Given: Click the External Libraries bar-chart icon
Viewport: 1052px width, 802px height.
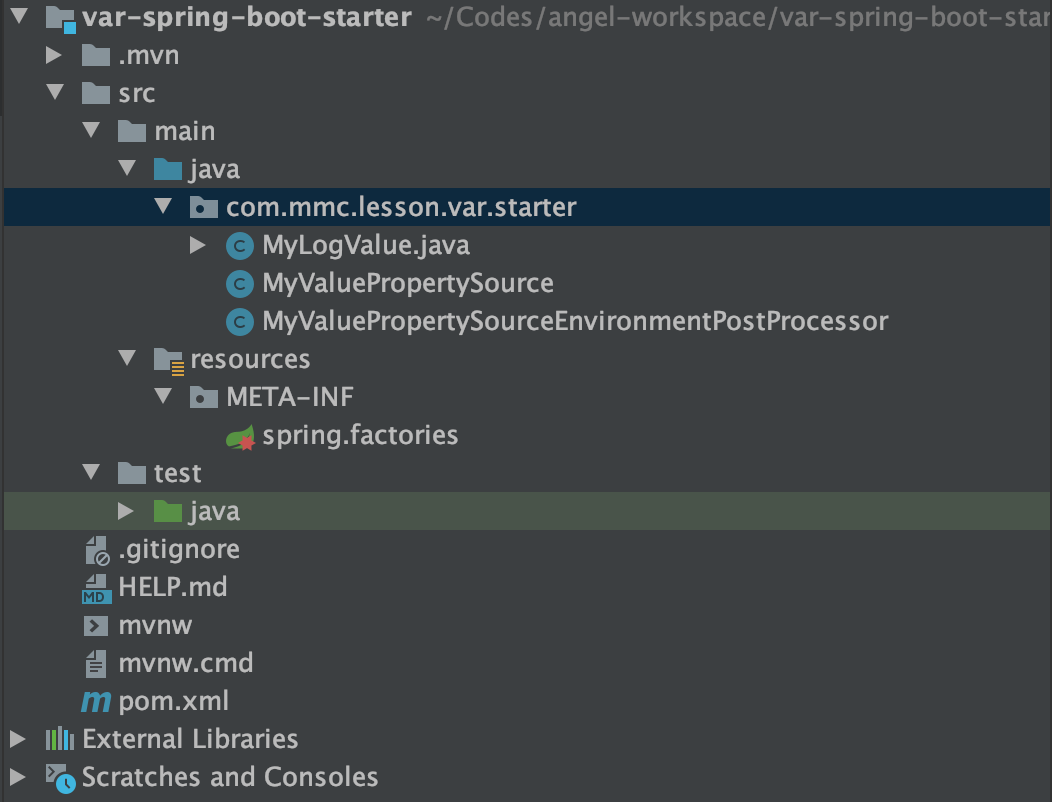Looking at the screenshot, I should click(x=60, y=739).
